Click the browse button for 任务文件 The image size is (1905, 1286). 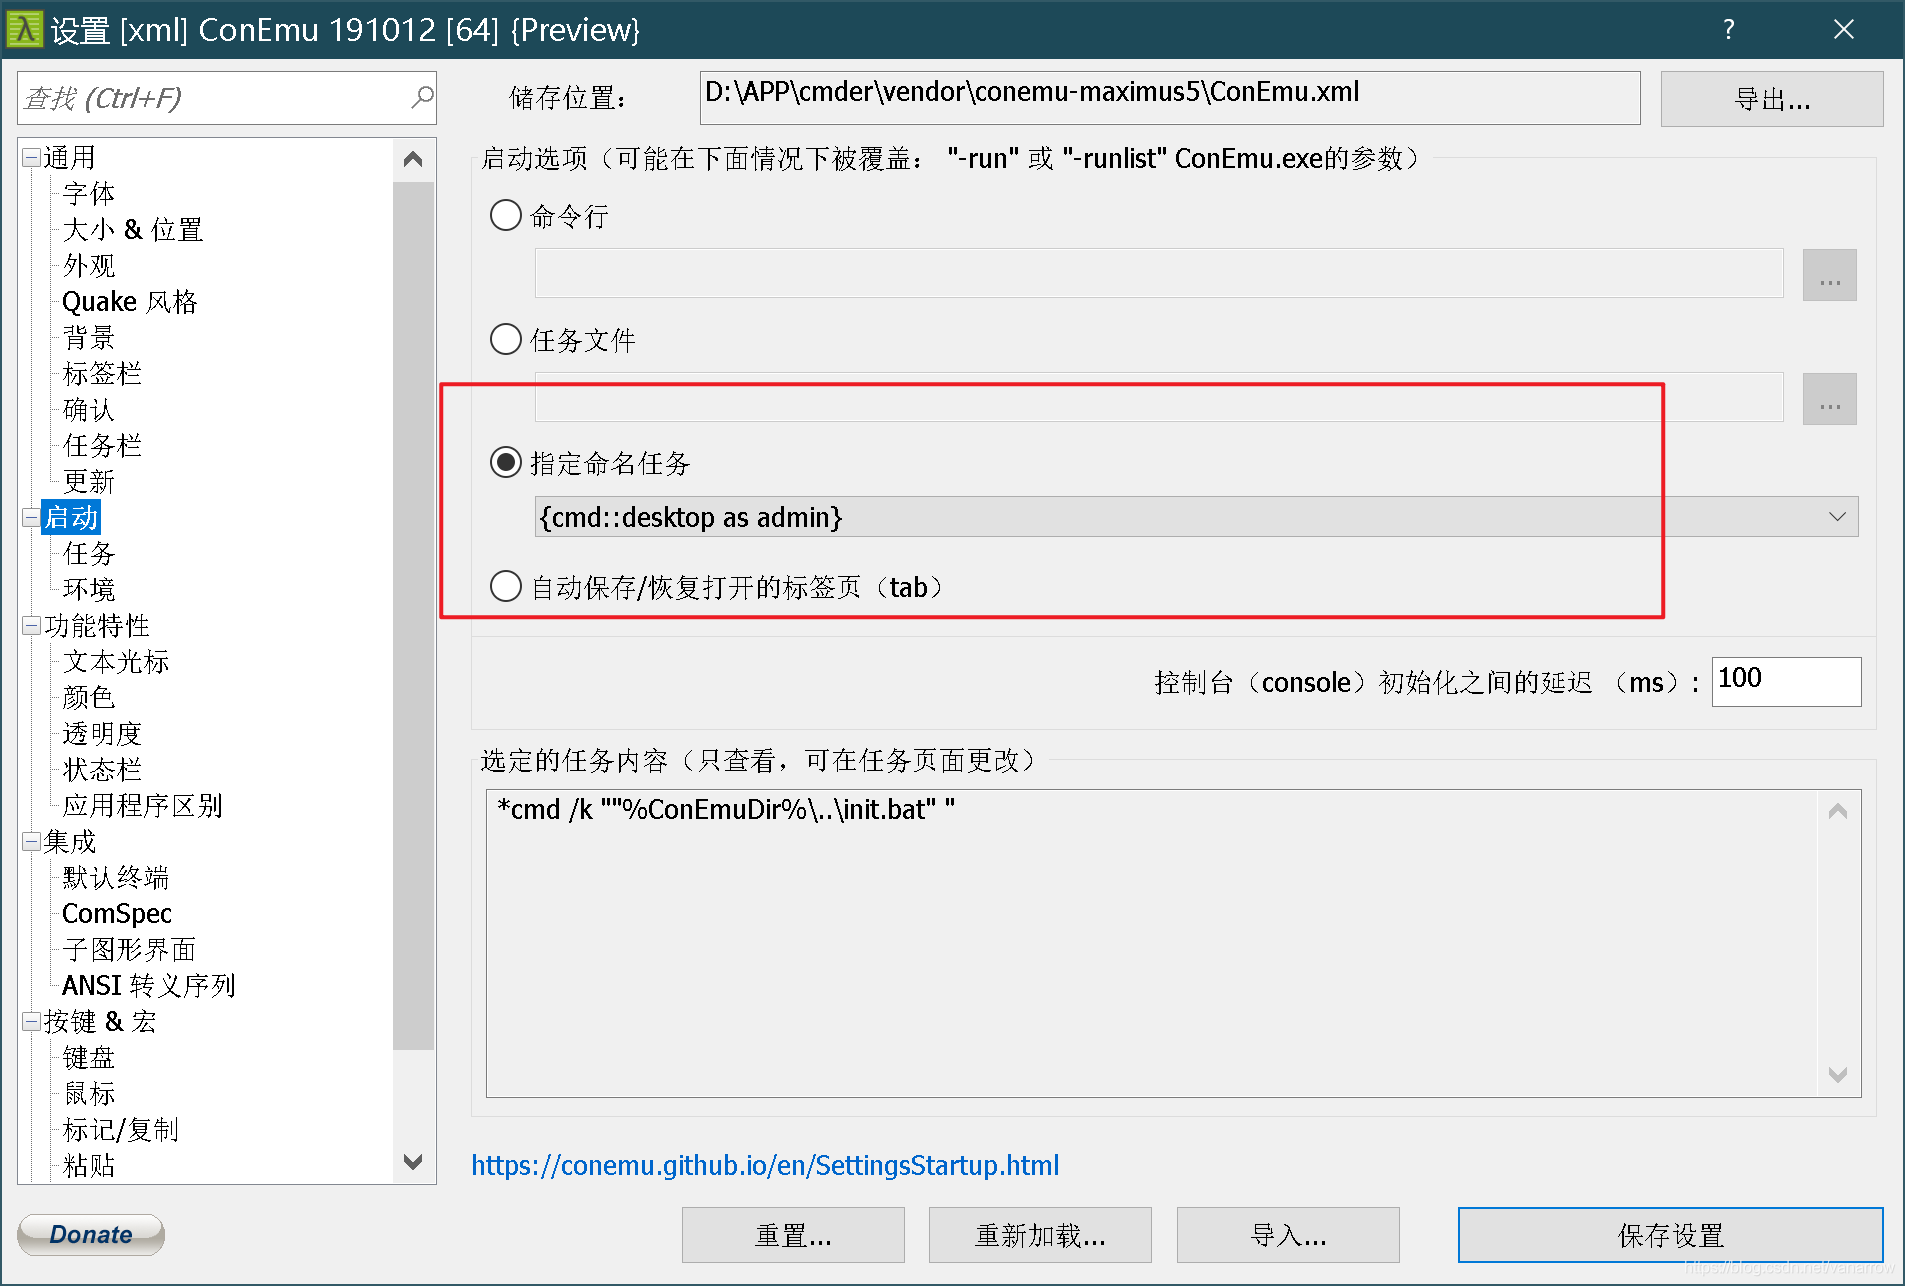(x=1829, y=398)
